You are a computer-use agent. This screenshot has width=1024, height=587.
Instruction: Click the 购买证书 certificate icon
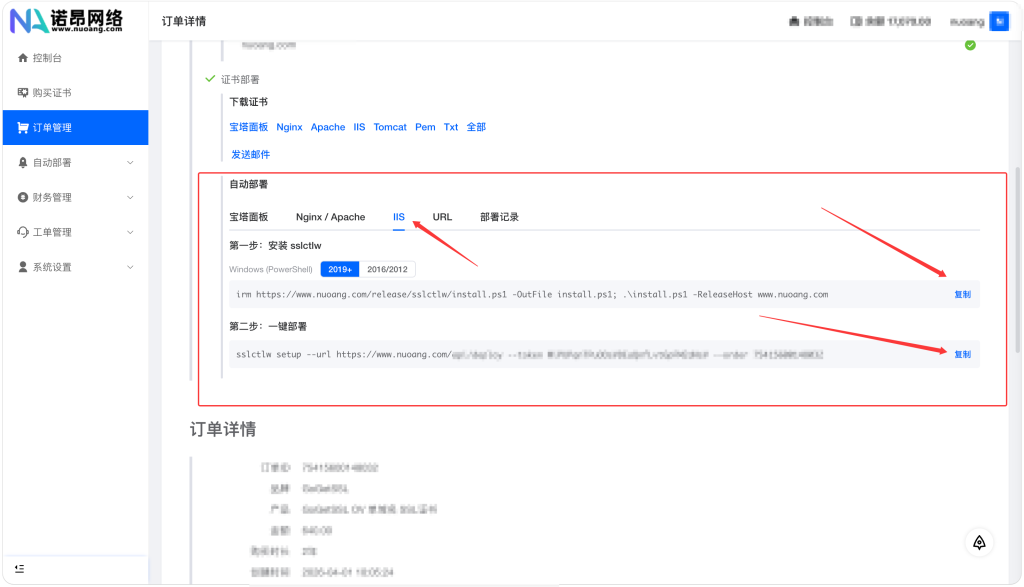click(23, 93)
